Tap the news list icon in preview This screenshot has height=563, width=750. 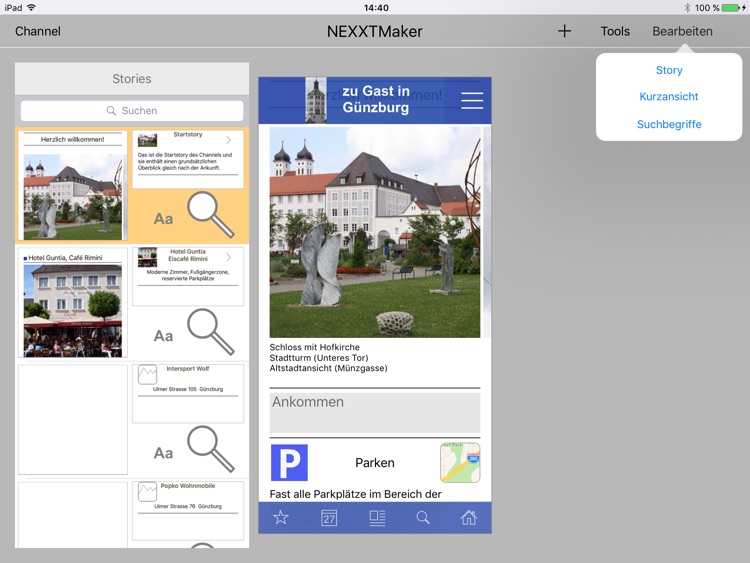[377, 518]
